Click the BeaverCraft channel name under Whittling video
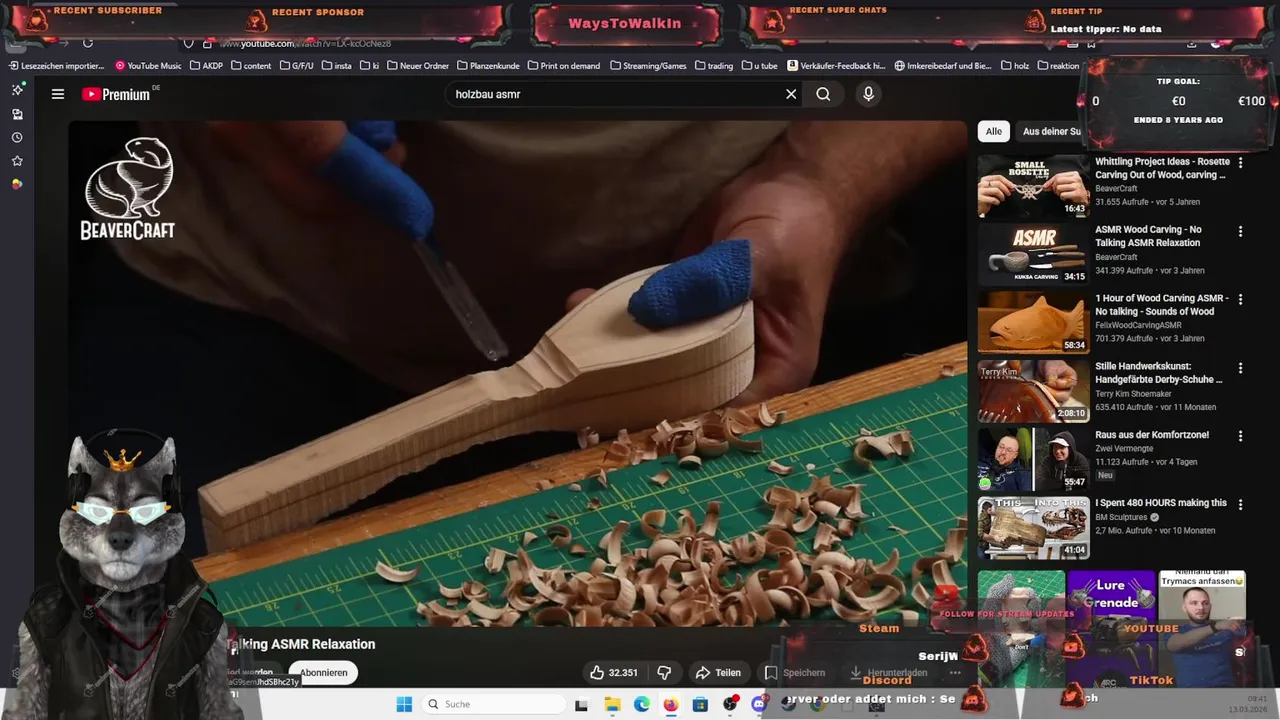 [x=1116, y=188]
